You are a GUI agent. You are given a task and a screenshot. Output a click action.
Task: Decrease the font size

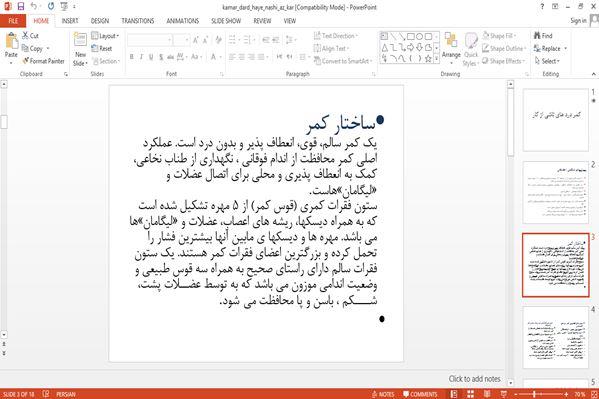tap(206, 40)
